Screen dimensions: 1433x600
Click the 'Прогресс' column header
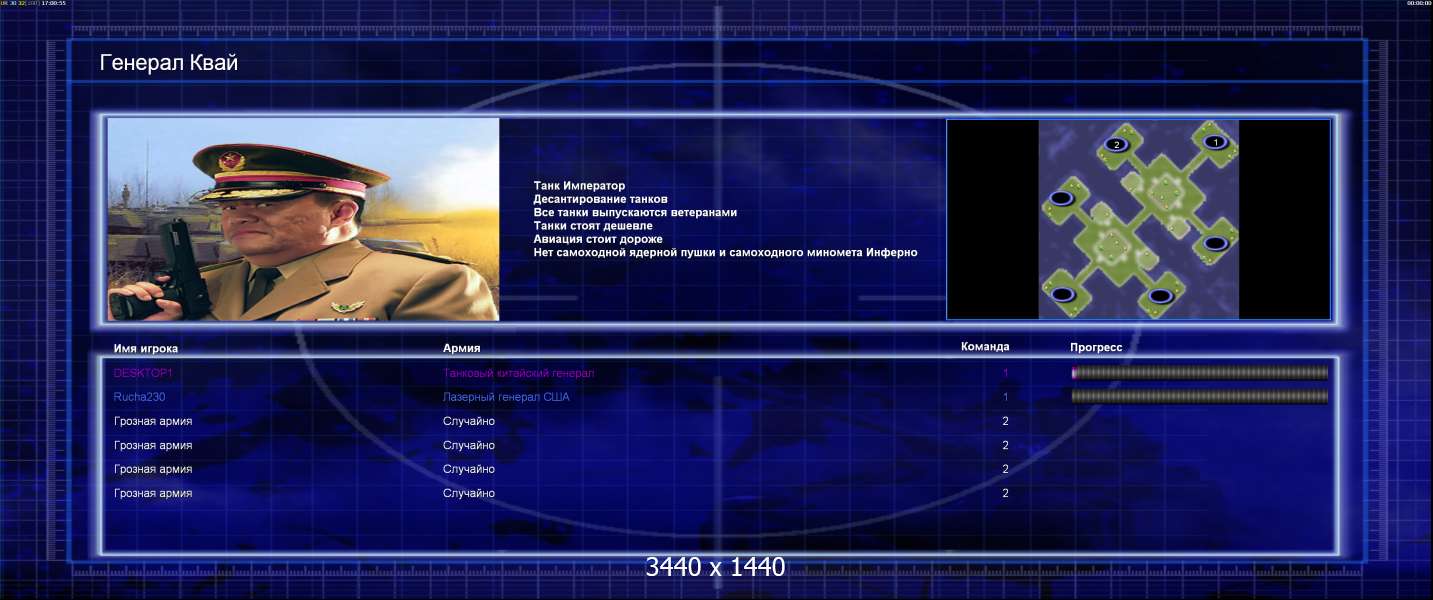[x=1096, y=347]
